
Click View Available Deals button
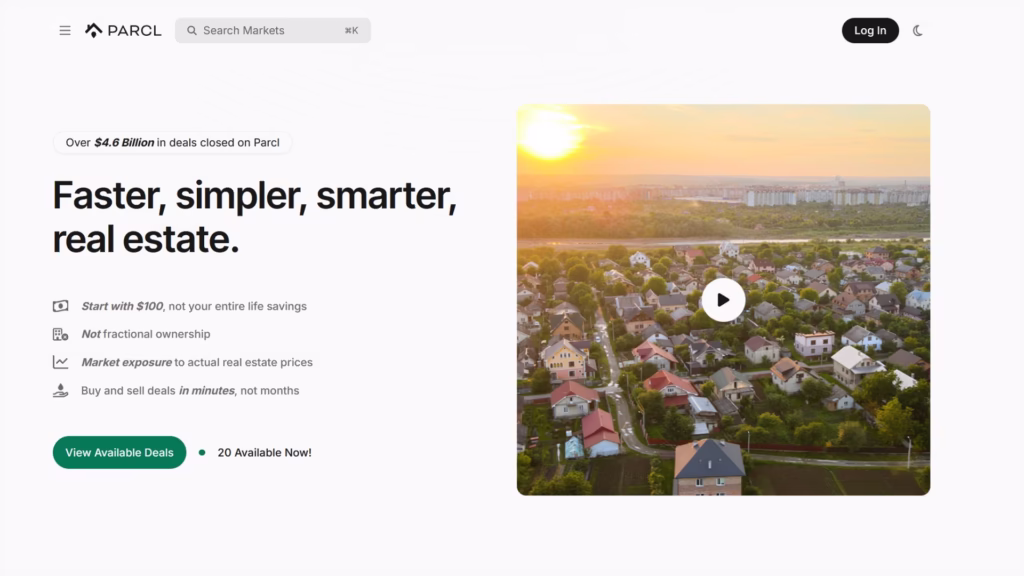(x=119, y=453)
